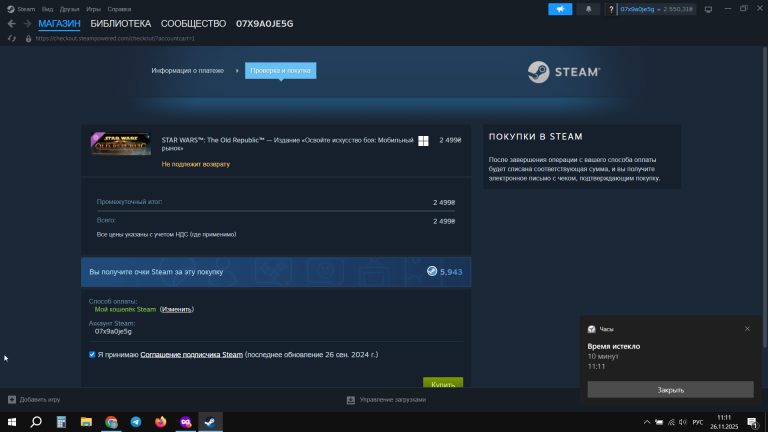Open the Steam menu in title bar
This screenshot has height=432, width=768.
(21, 9)
